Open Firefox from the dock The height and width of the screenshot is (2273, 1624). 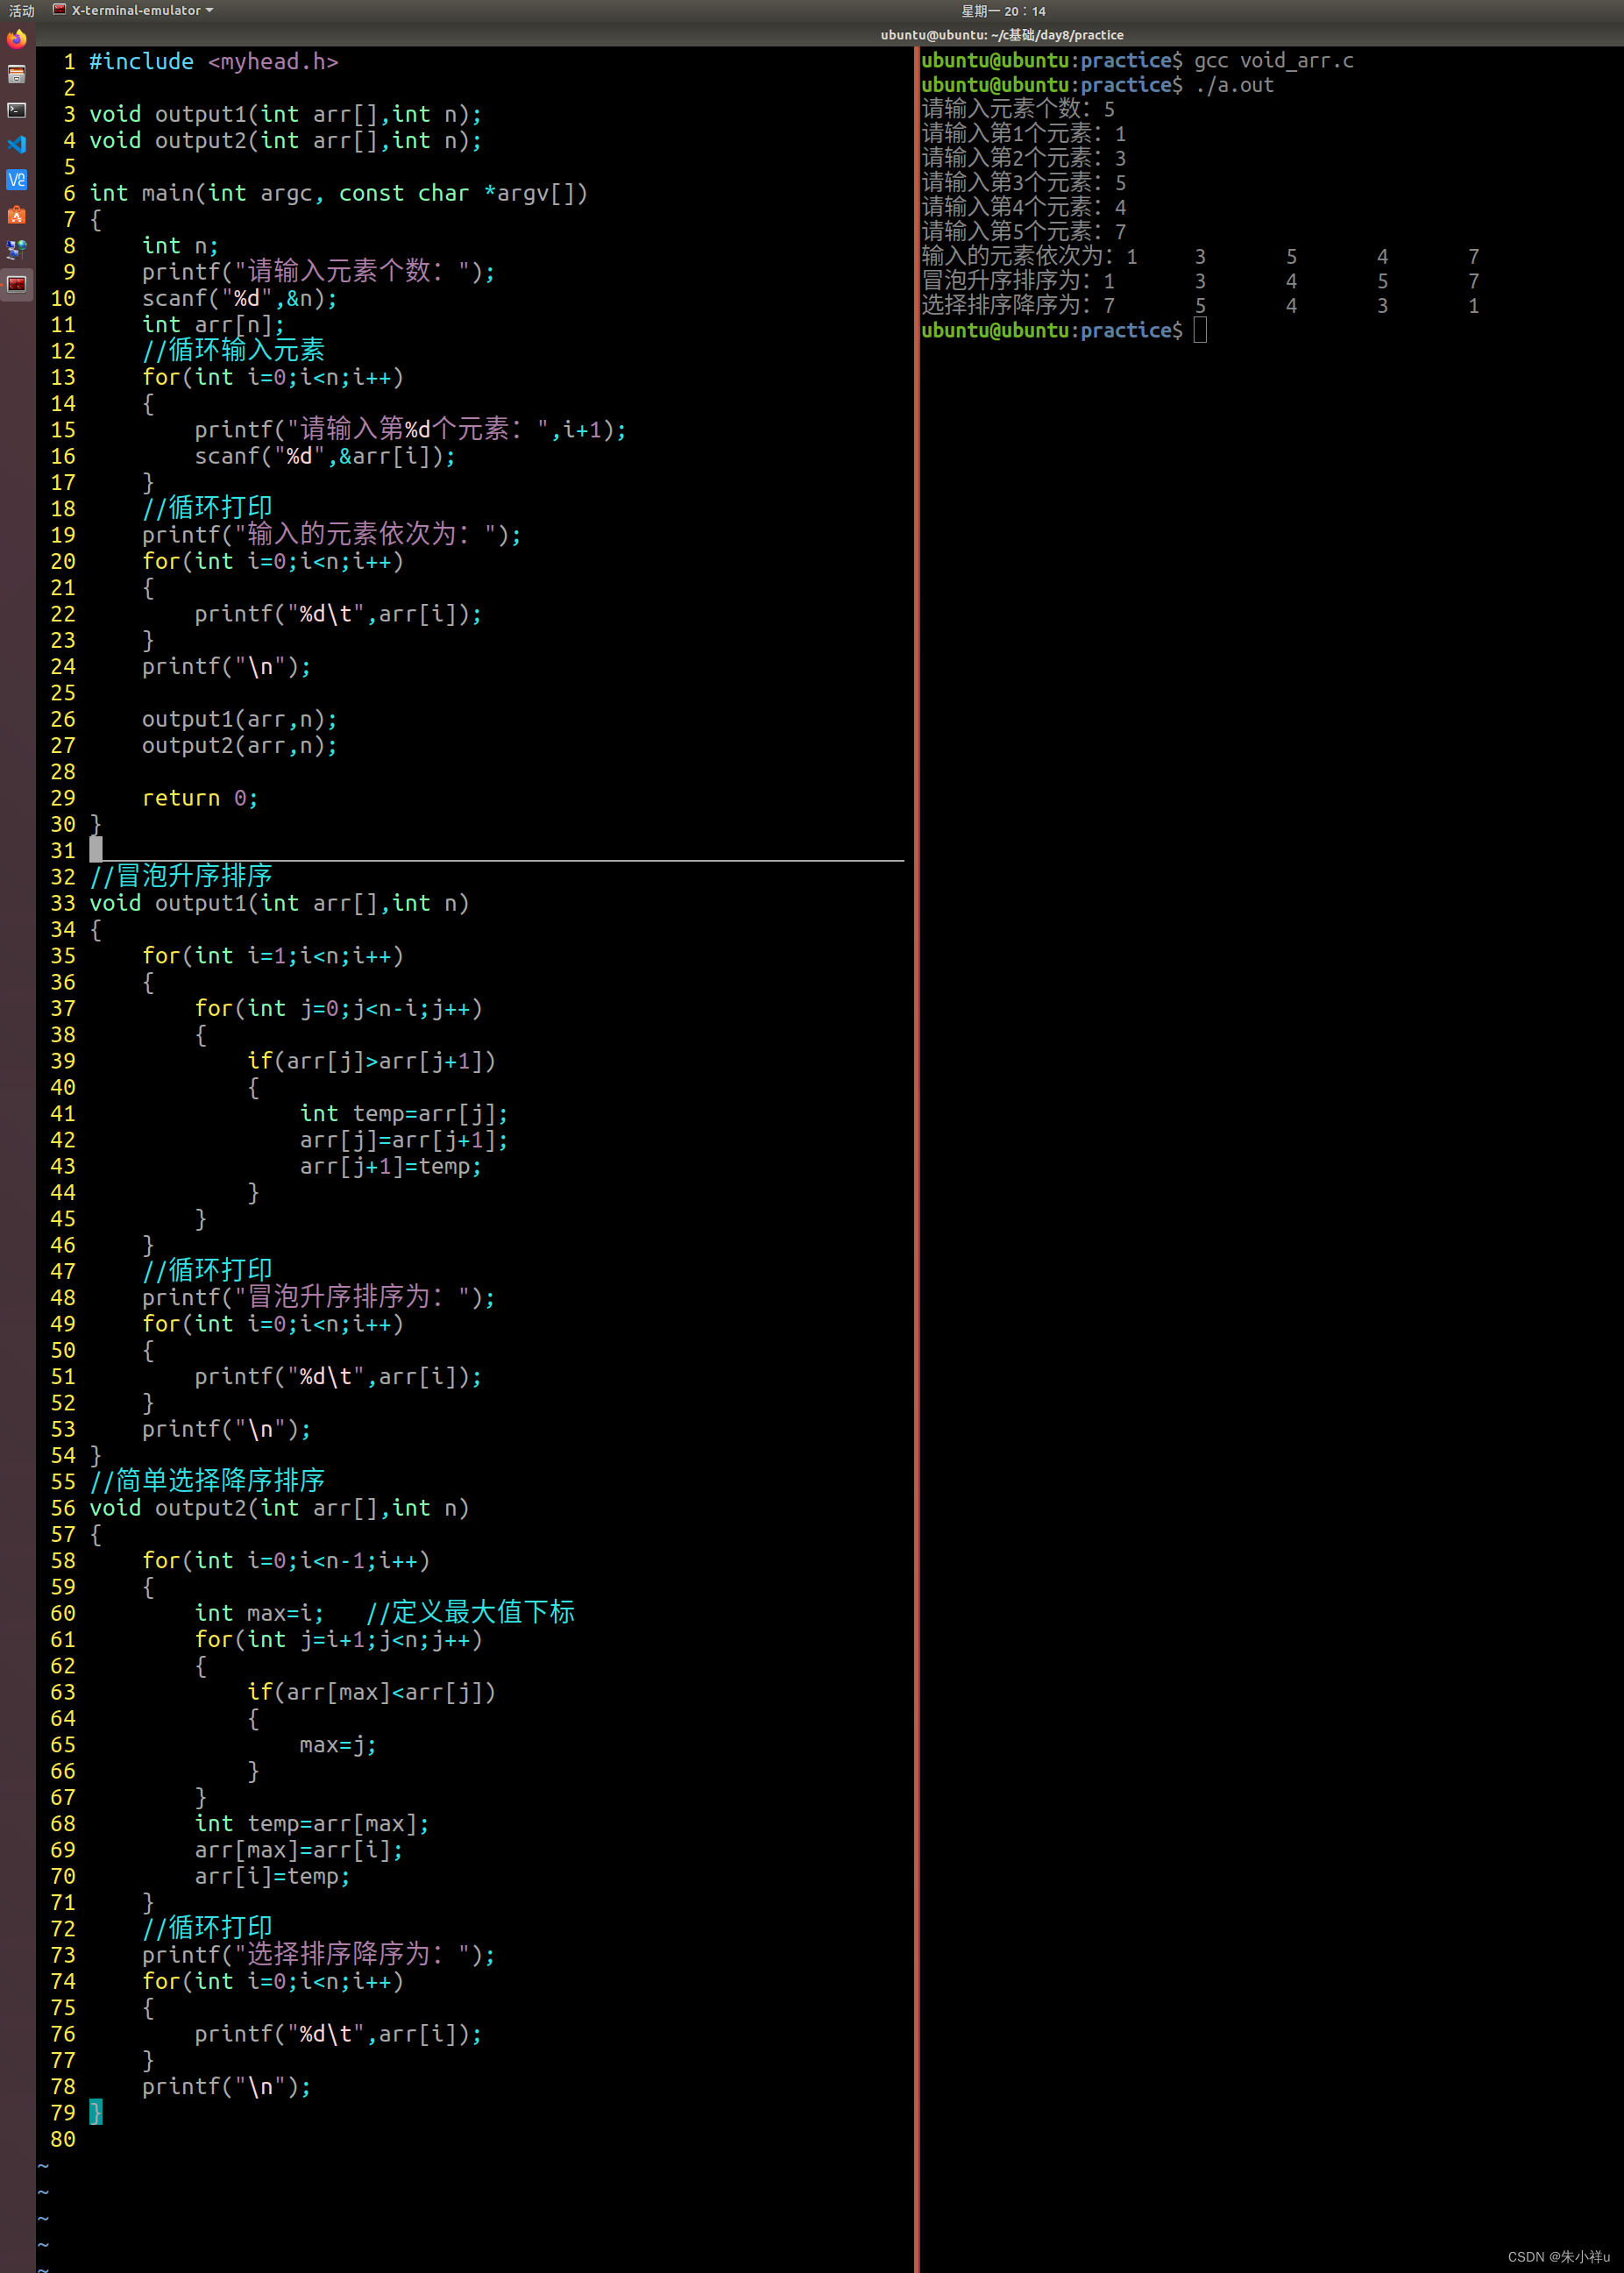coord(16,40)
